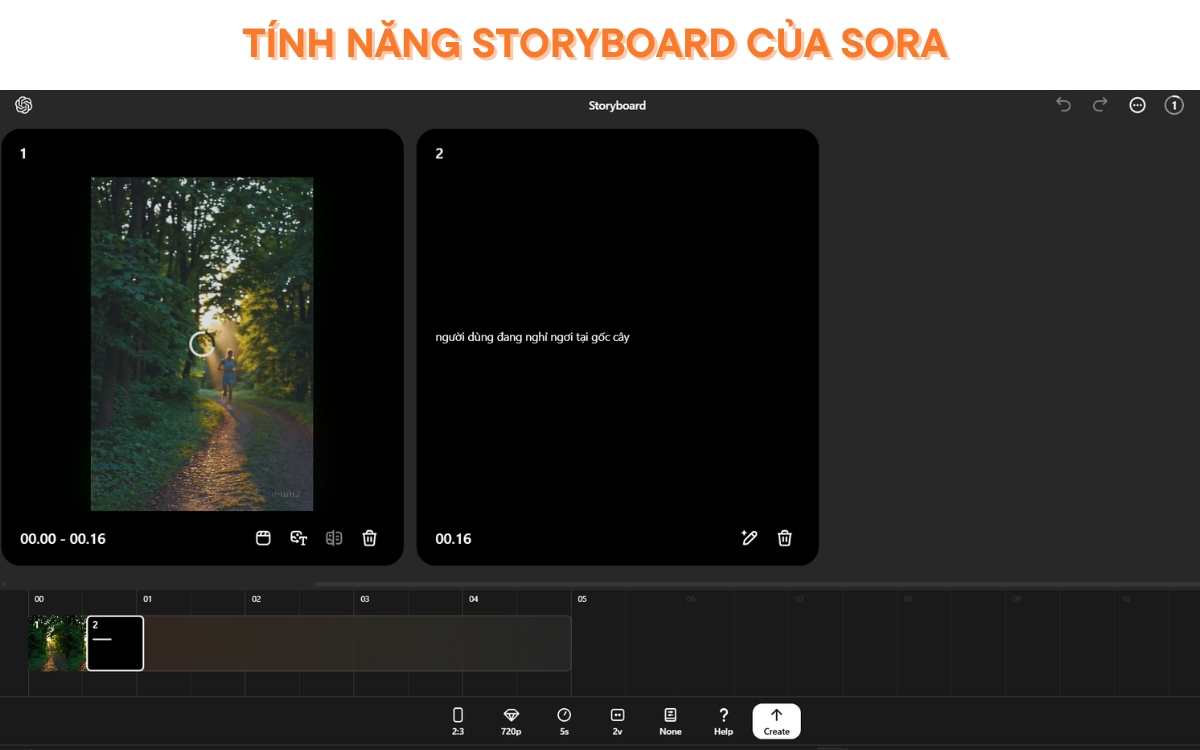Select clip 1 thumbnail in the timeline
This screenshot has height=750, width=1200.
pos(57,643)
